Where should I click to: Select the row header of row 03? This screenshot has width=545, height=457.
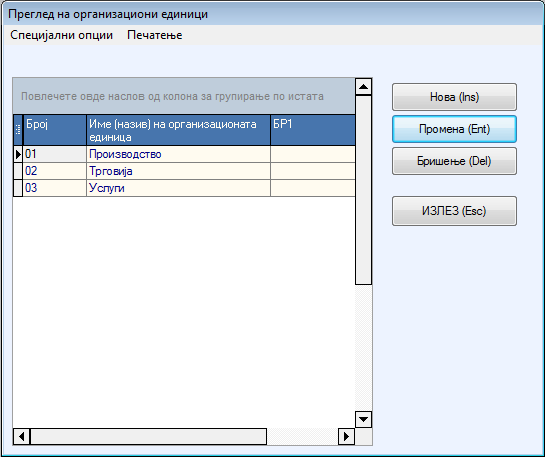coord(18,188)
